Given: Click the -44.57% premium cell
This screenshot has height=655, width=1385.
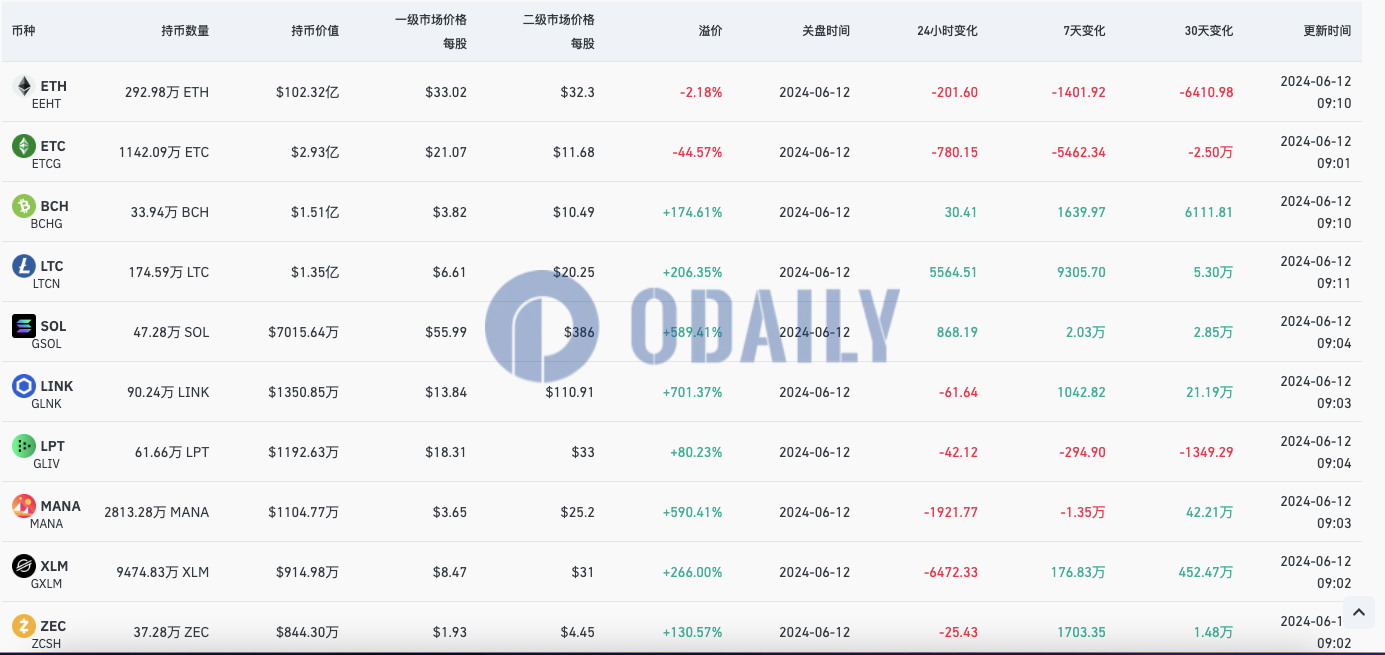Looking at the screenshot, I should click(x=697, y=152).
